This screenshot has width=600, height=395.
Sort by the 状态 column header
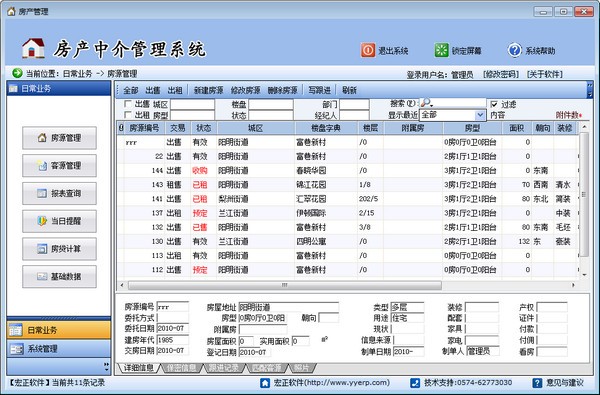pyautogui.click(x=204, y=128)
